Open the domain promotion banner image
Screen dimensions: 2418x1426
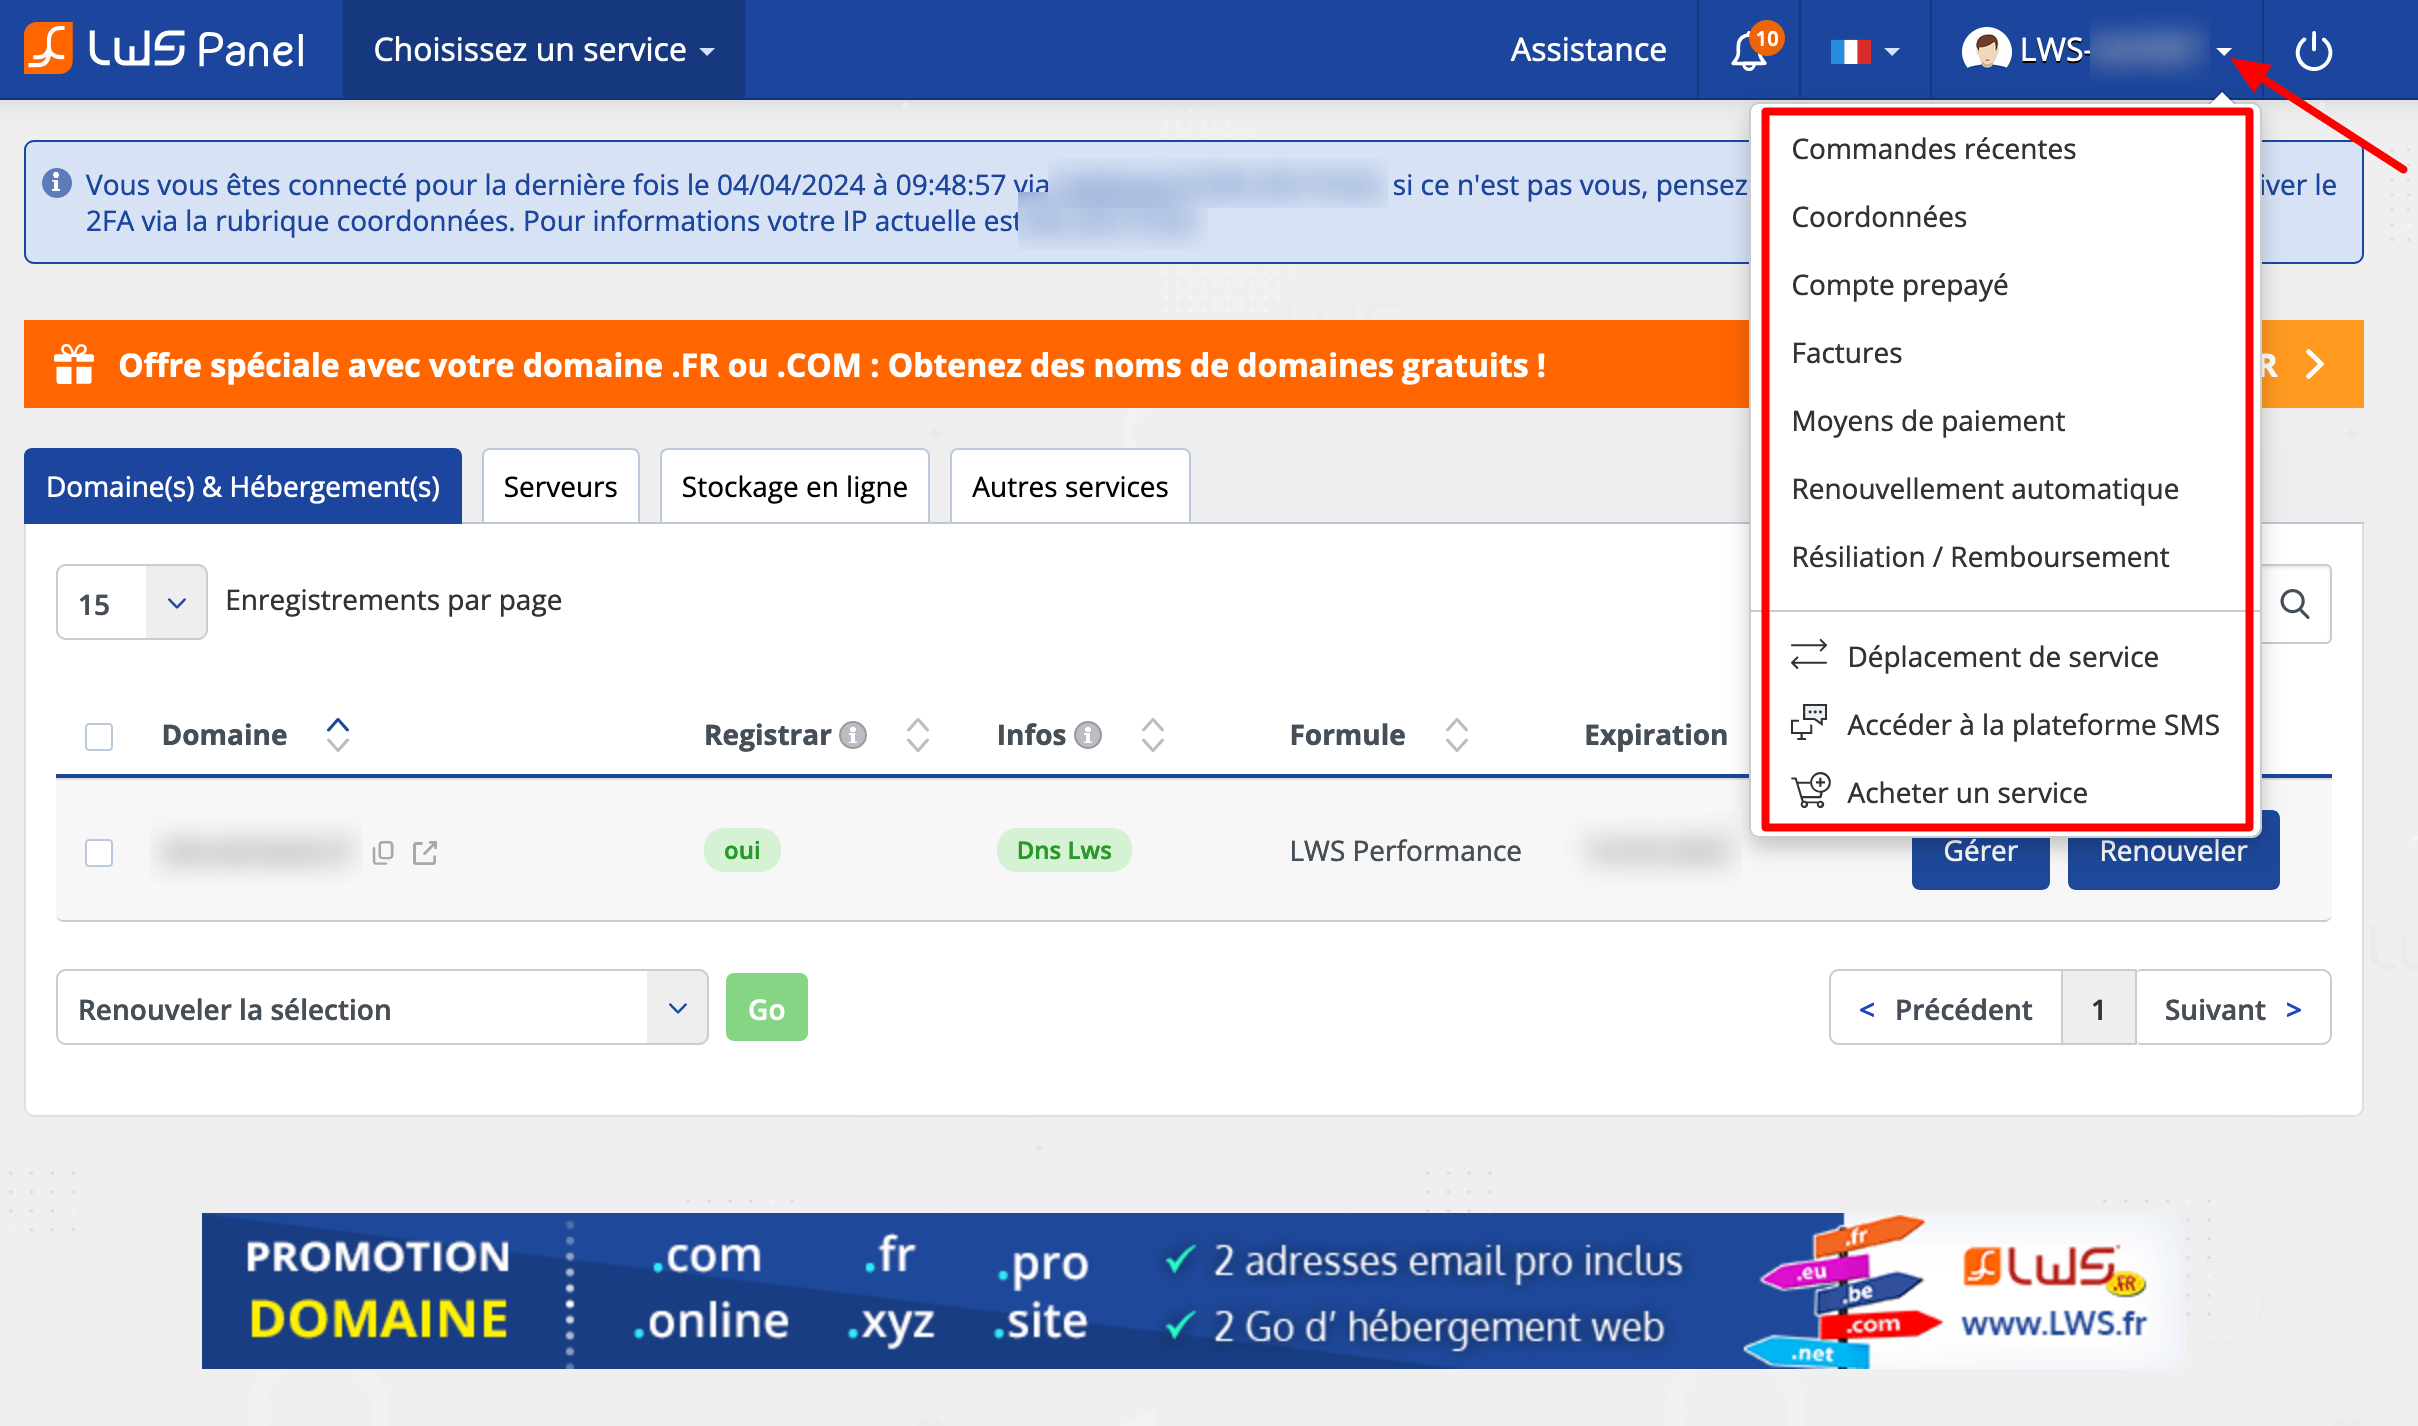coord(1193,1290)
